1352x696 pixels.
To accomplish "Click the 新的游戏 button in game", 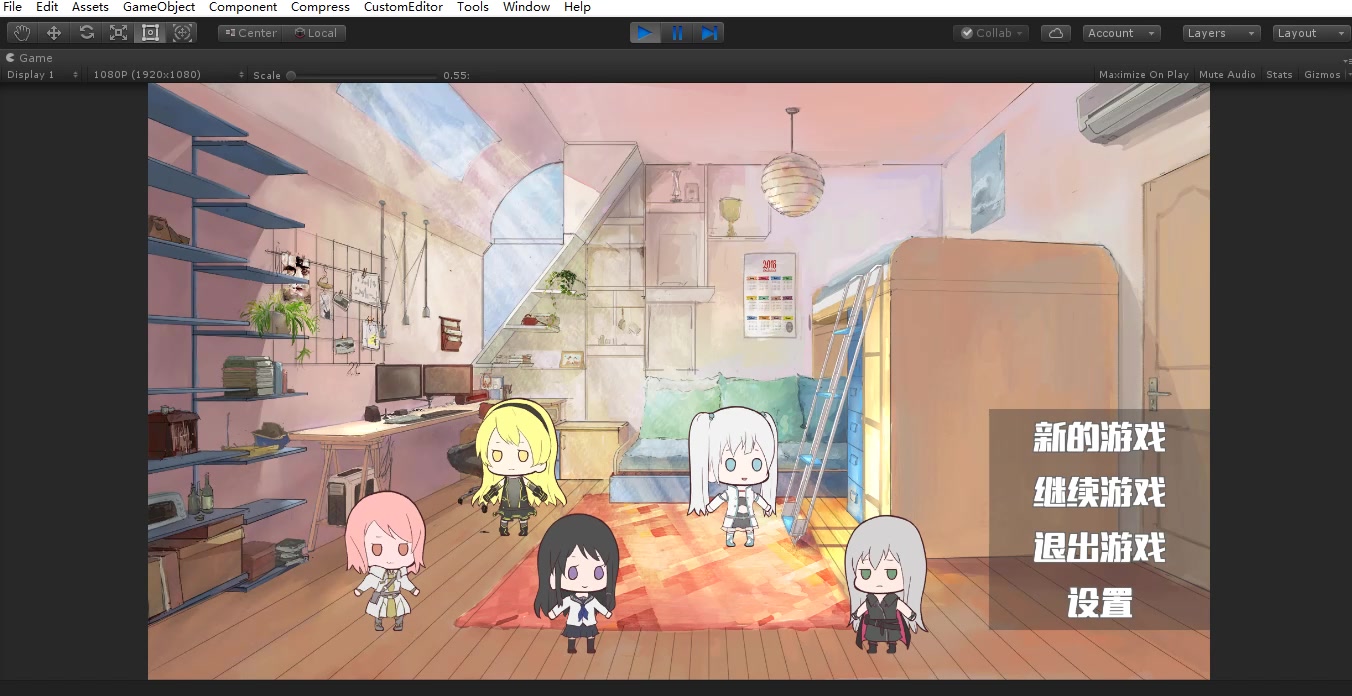I will tap(1099, 438).
